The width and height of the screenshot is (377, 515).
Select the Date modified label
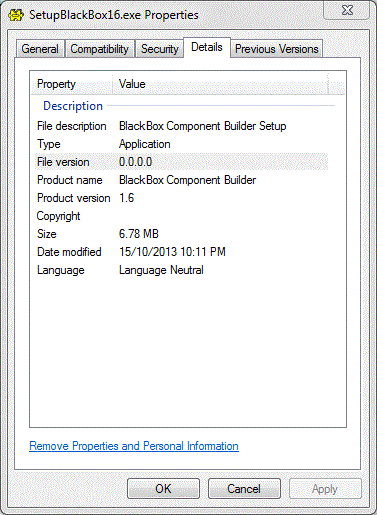tap(69, 252)
